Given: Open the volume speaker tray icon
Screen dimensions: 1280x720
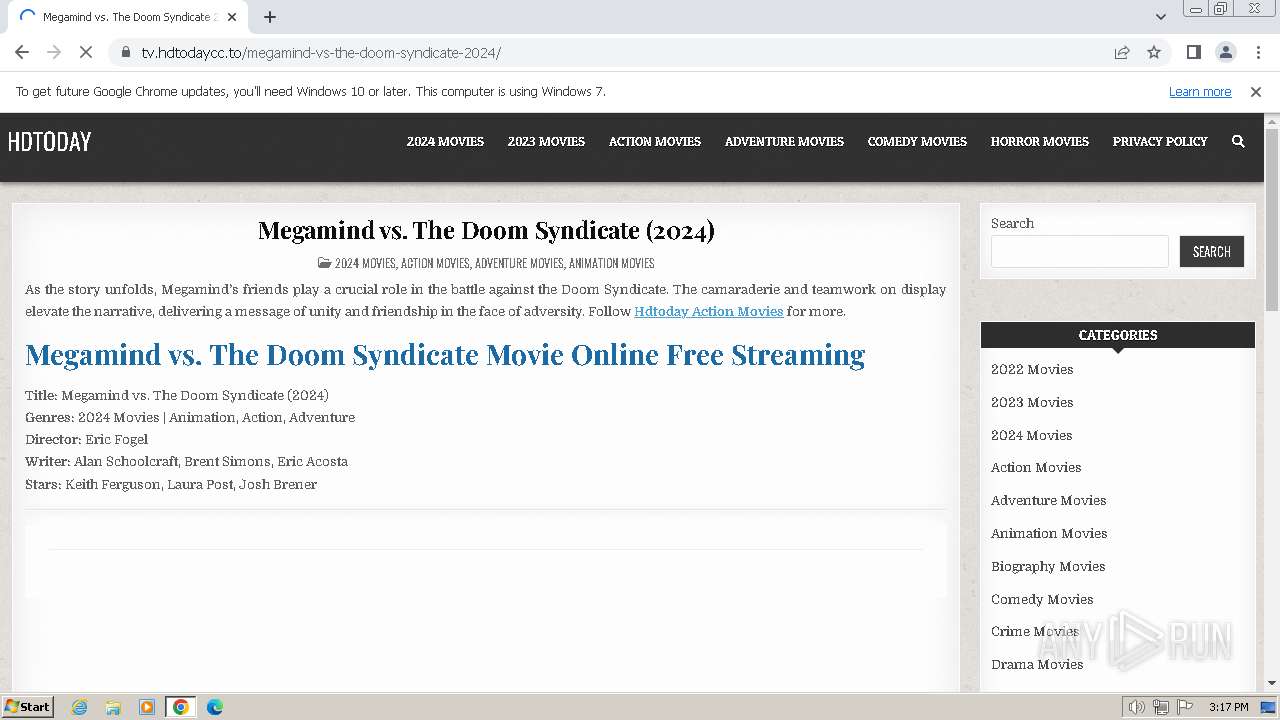Looking at the screenshot, I should (1137, 707).
